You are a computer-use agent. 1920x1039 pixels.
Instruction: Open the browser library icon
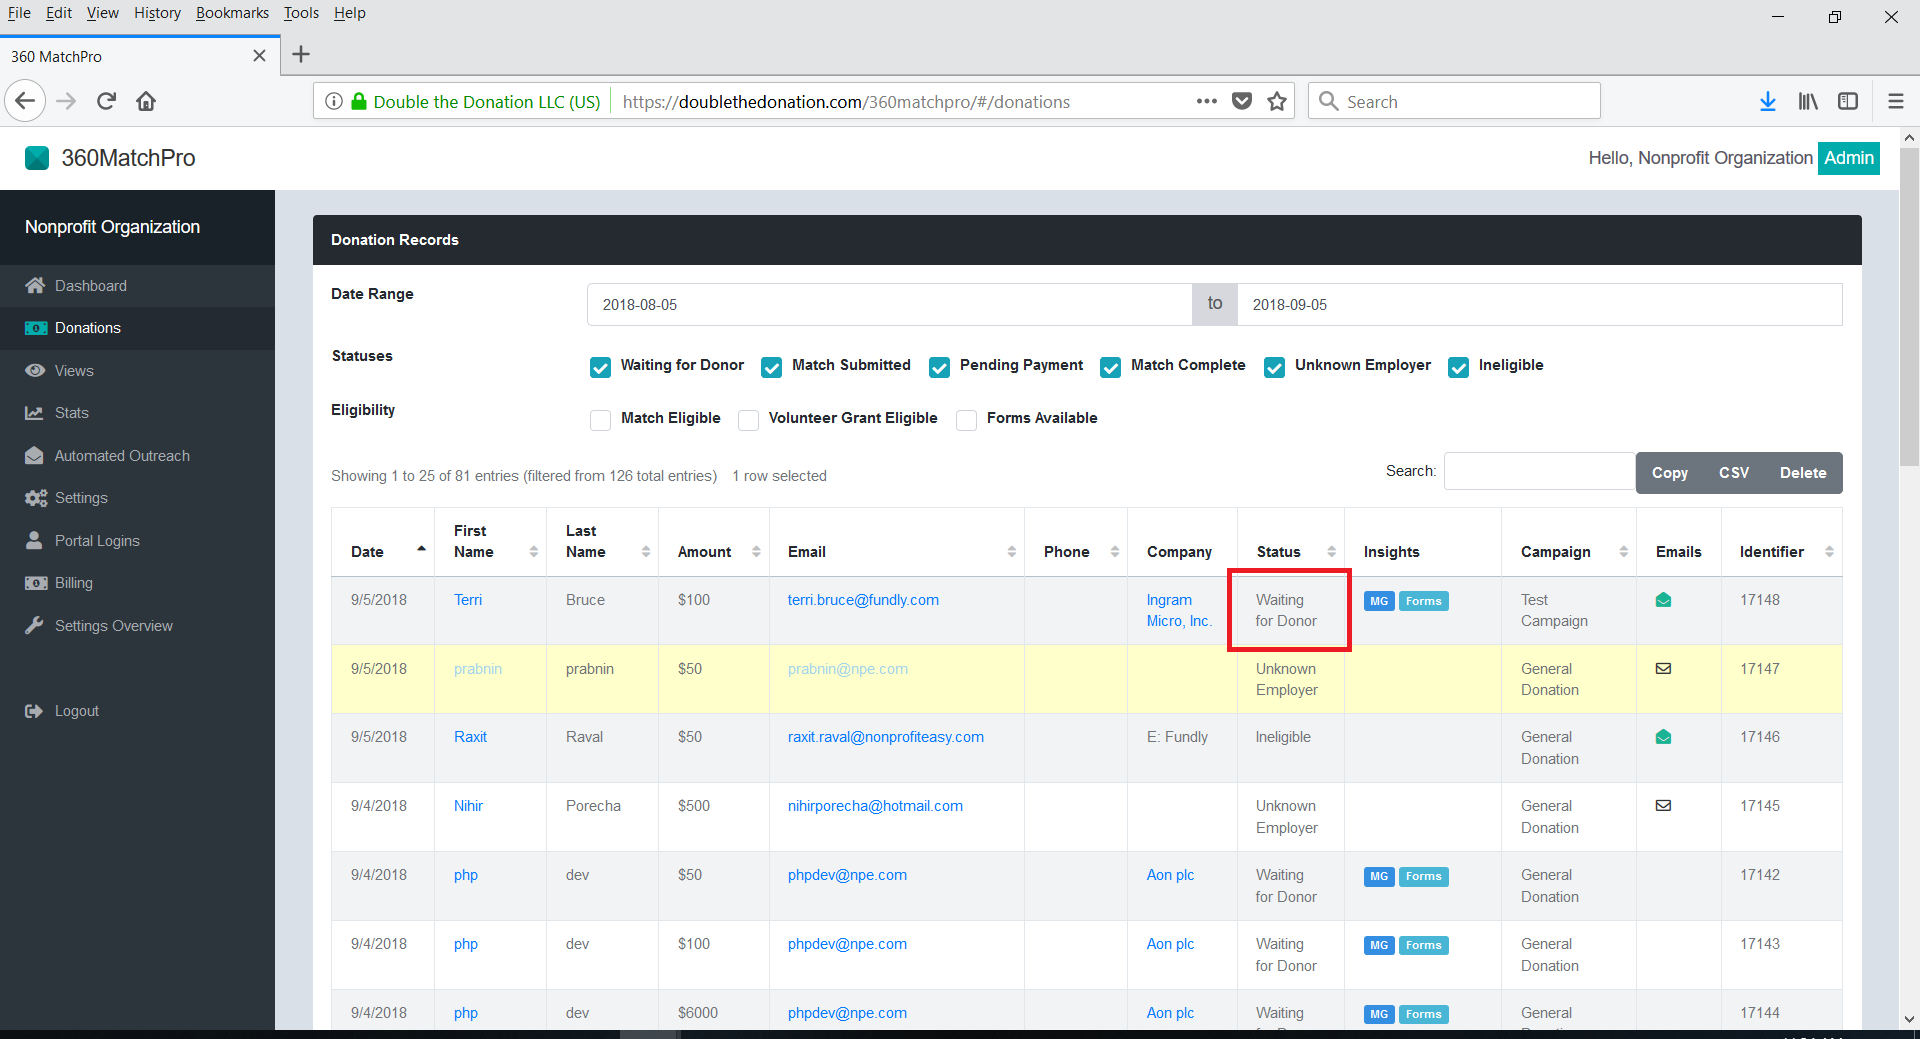pyautogui.click(x=1808, y=101)
